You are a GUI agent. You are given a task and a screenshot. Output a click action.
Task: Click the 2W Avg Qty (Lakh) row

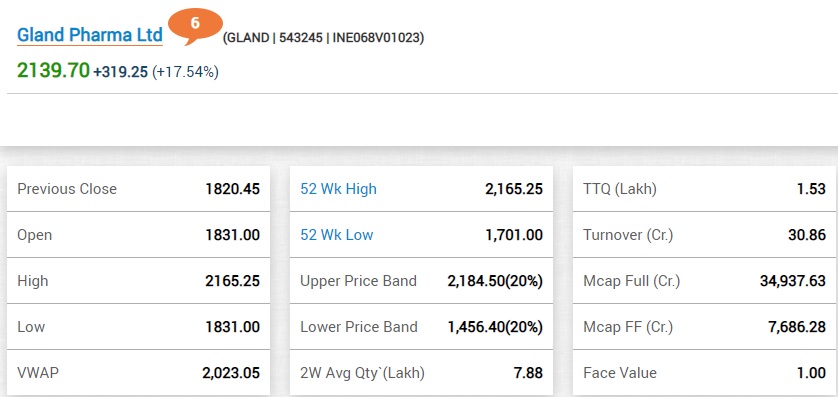click(x=421, y=373)
